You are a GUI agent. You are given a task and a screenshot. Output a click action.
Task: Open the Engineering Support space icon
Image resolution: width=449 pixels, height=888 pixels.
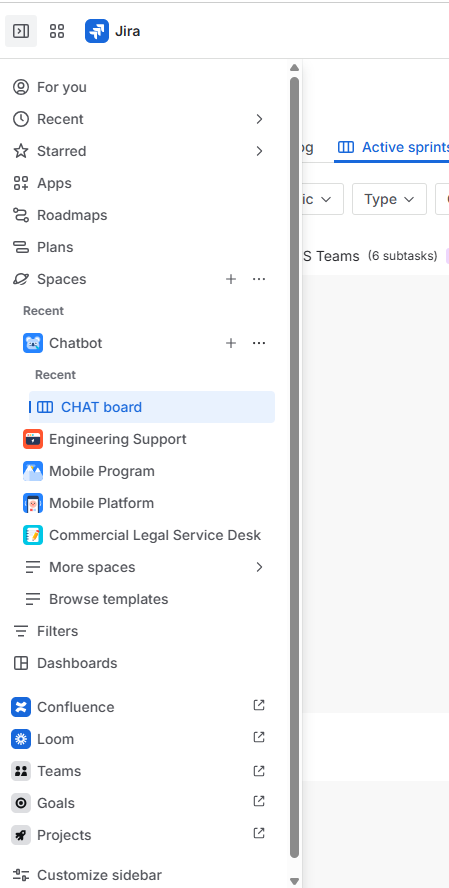(33, 439)
